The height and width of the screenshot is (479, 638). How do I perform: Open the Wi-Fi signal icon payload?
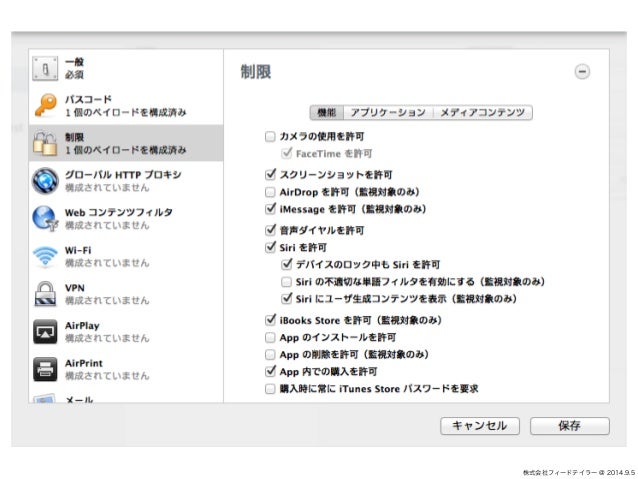(45, 256)
